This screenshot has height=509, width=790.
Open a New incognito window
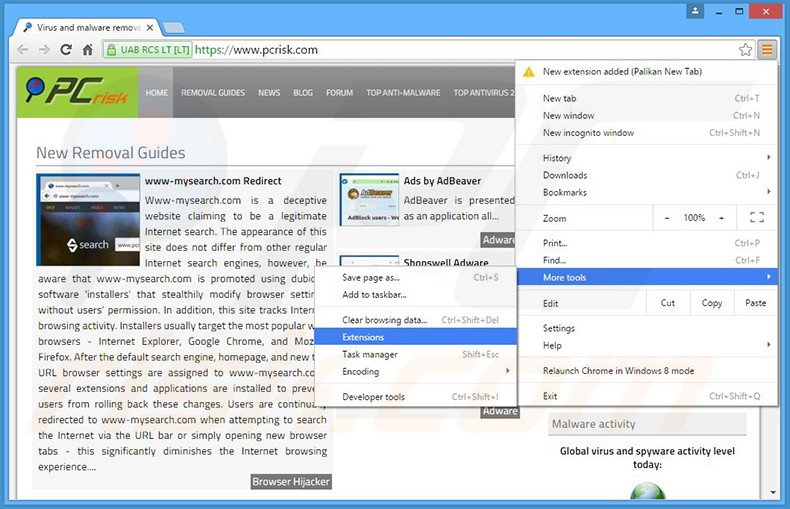click(x=646, y=133)
